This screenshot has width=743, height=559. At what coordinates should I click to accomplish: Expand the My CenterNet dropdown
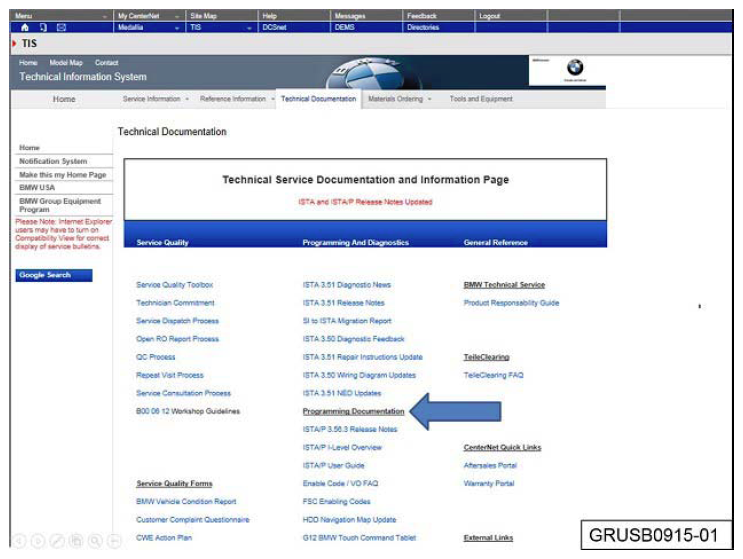point(177,16)
